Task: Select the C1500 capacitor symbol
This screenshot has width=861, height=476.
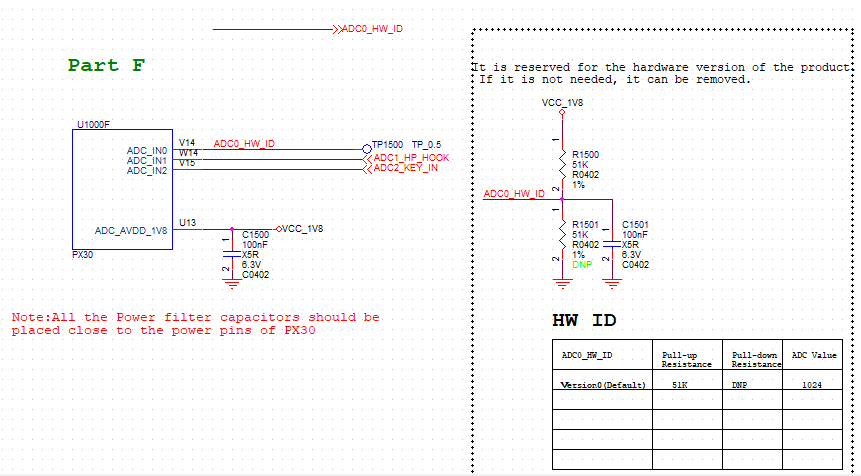Action: (232, 254)
